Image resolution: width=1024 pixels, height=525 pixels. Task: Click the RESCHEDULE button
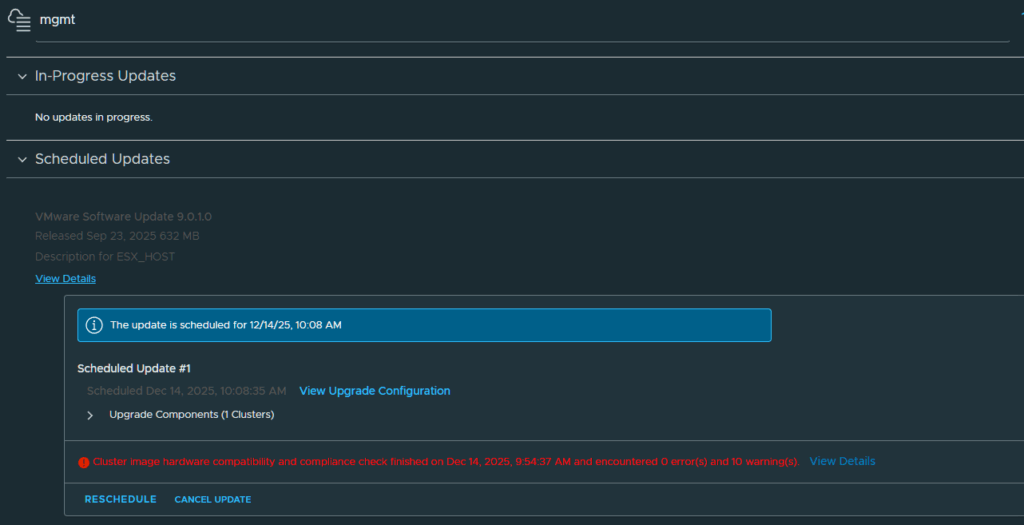click(121, 500)
